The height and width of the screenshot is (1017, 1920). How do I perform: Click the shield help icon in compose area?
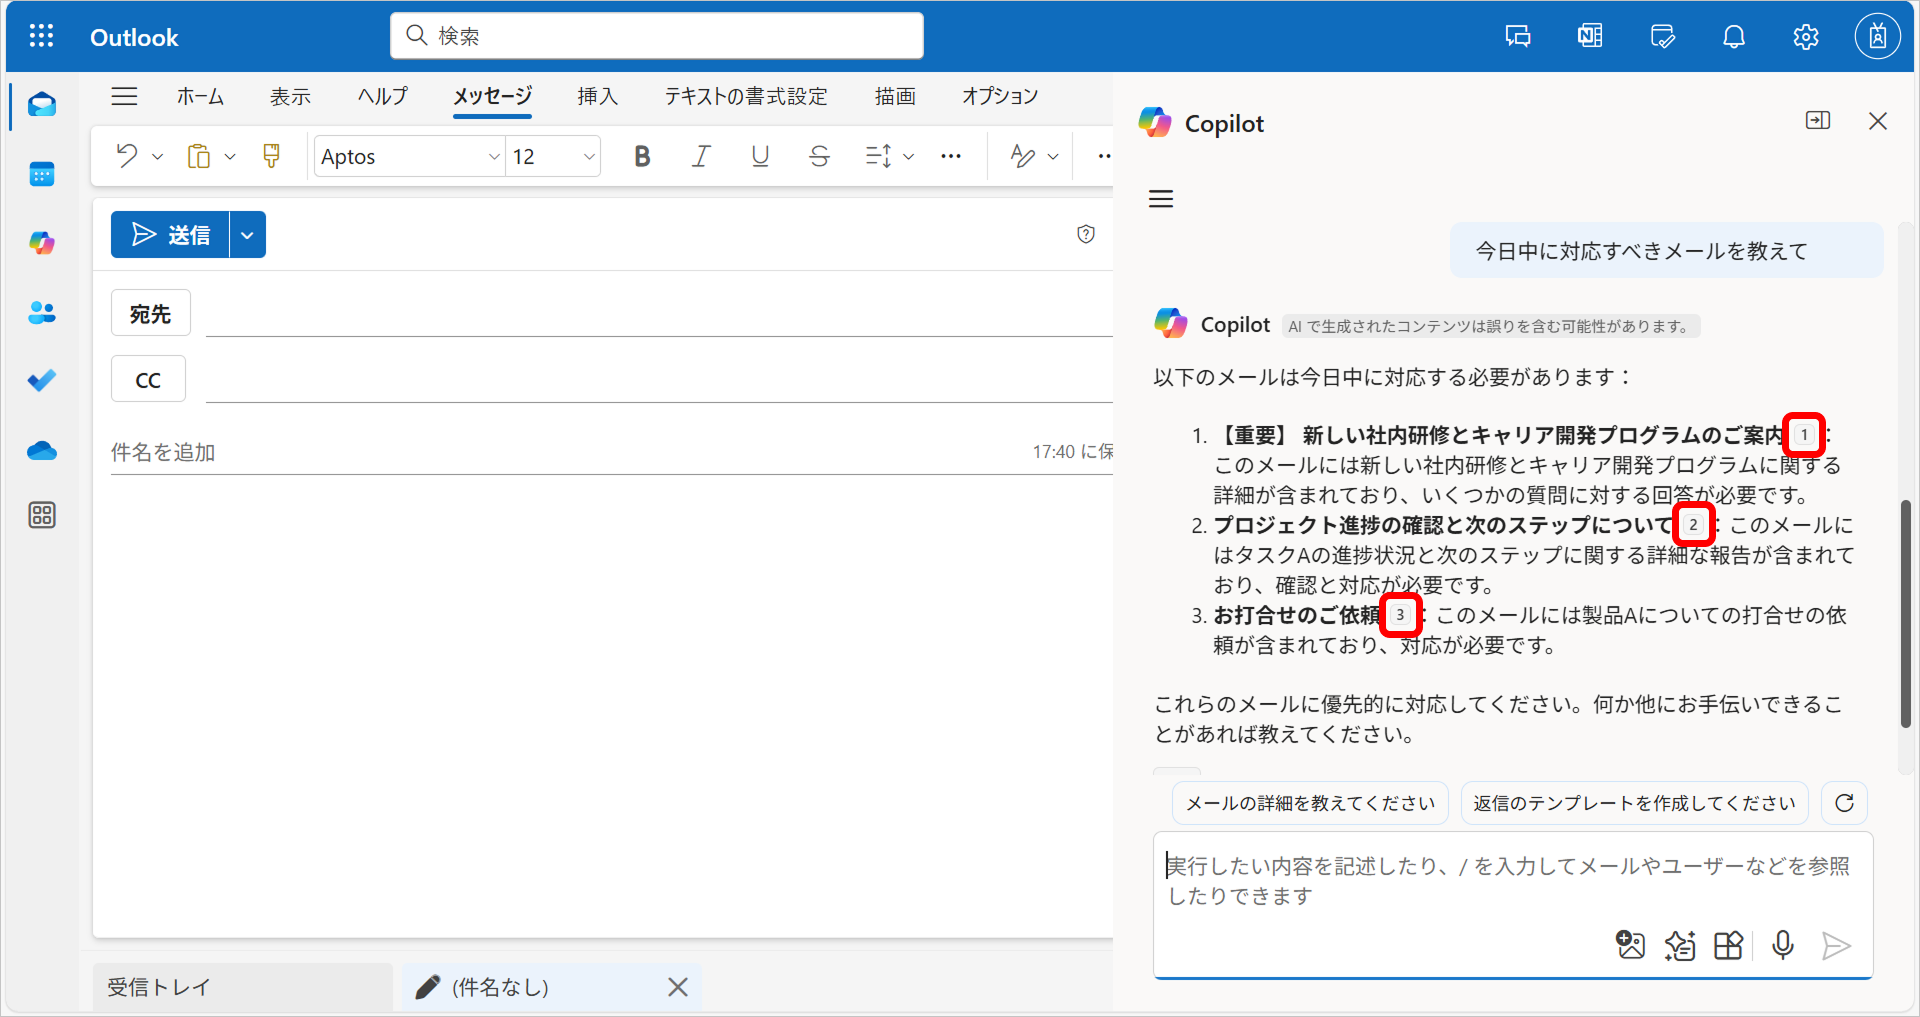pos(1086,234)
